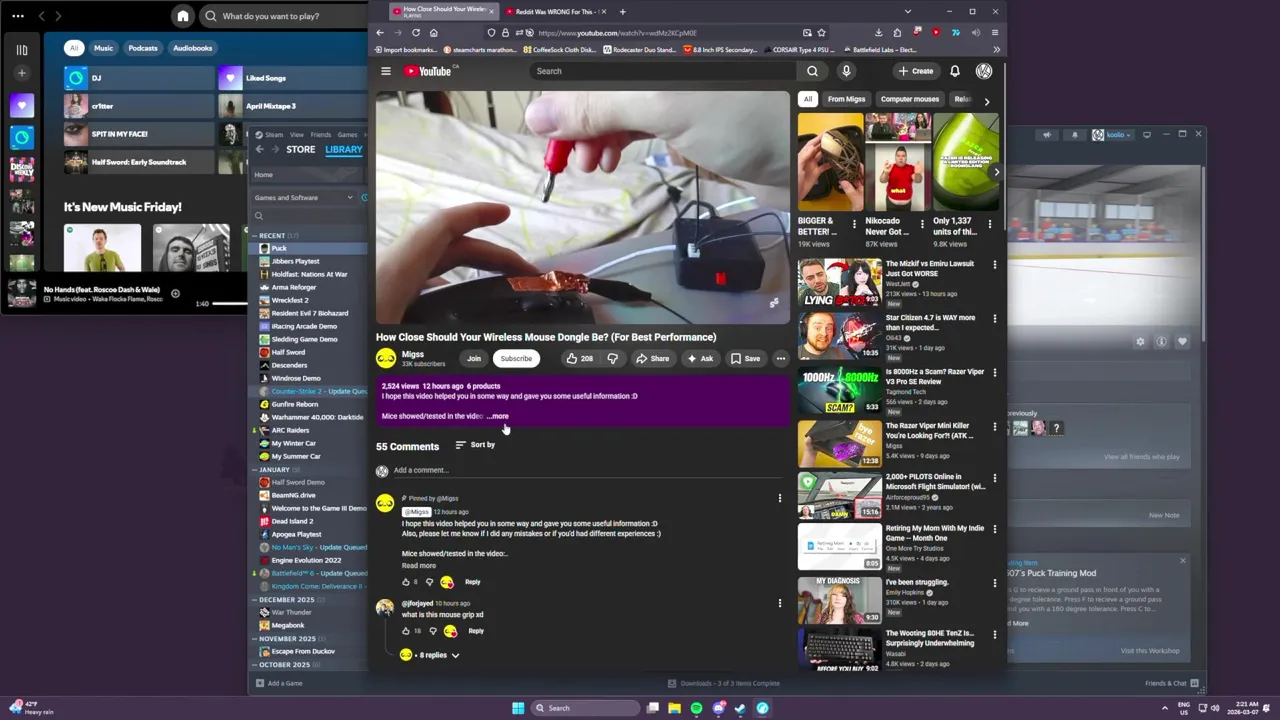Open File Explorer from taskbar
1280x720 pixels.
click(x=674, y=708)
